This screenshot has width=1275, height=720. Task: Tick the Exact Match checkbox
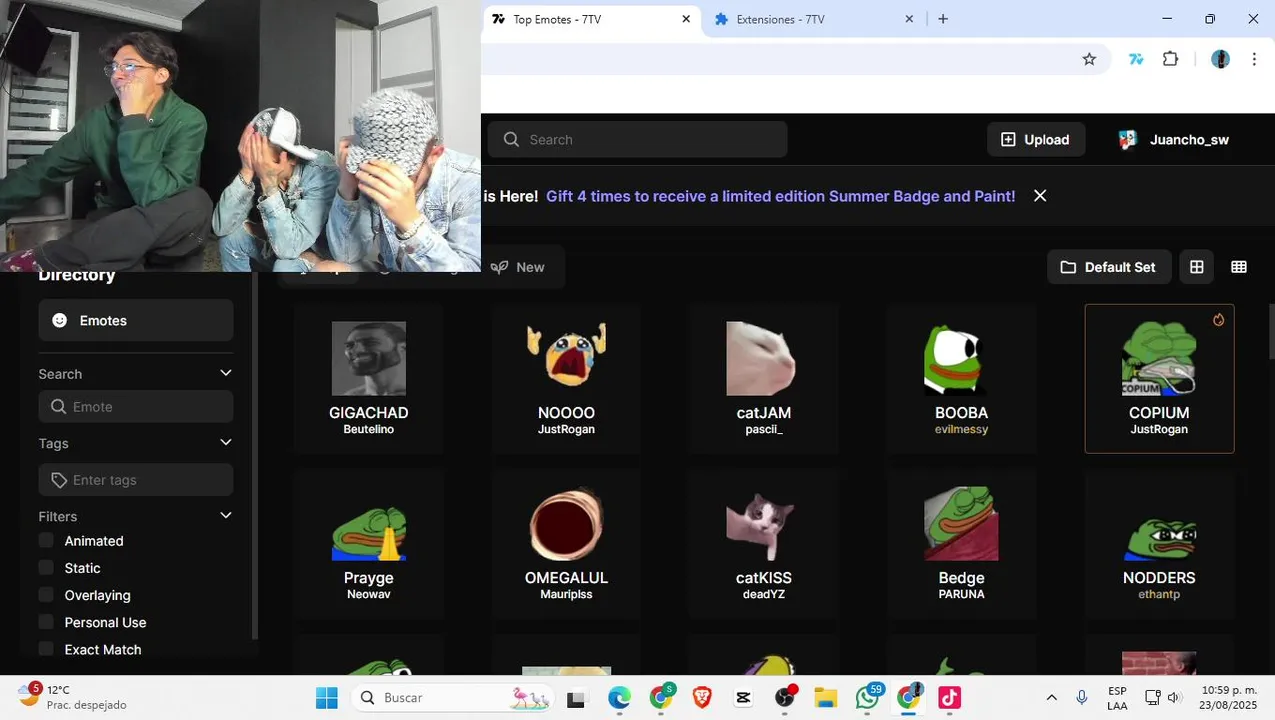[x=46, y=649]
